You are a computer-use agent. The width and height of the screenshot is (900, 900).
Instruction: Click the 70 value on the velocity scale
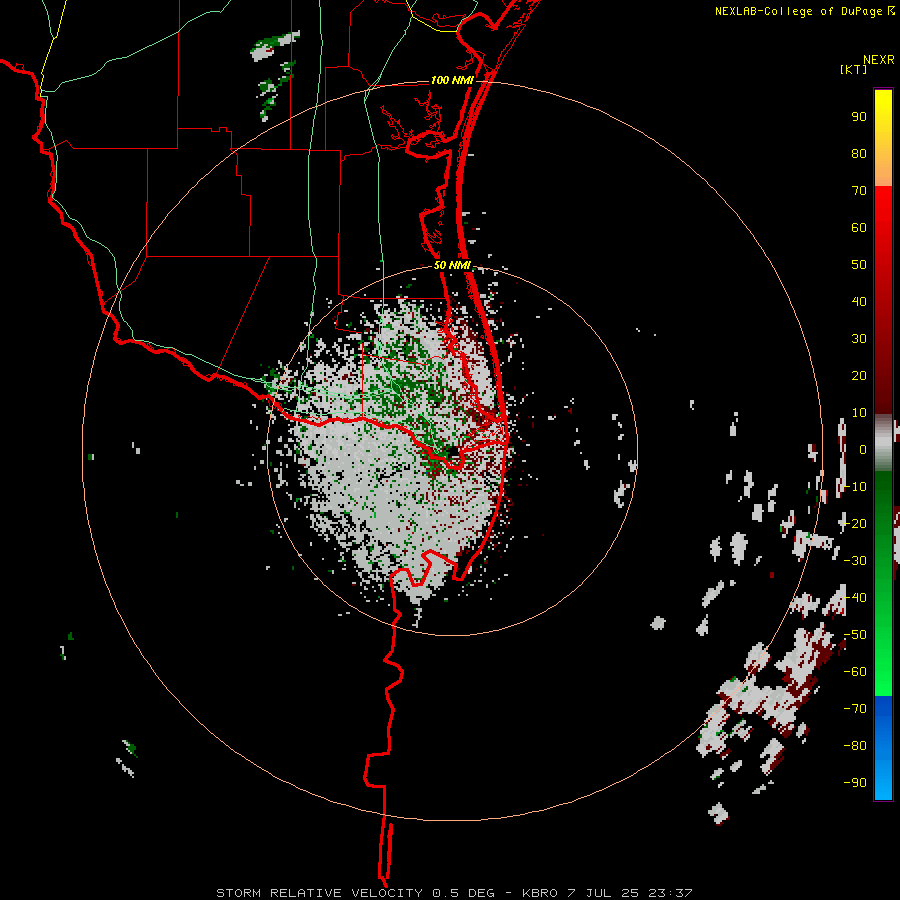[859, 191]
